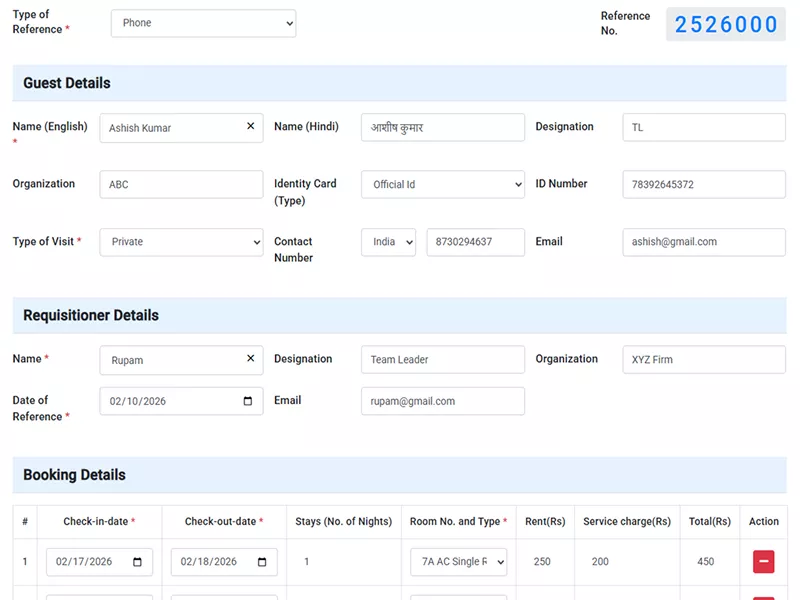The width and height of the screenshot is (800, 600).
Task: Click the Total value 450 in row 1
Action: click(706, 562)
